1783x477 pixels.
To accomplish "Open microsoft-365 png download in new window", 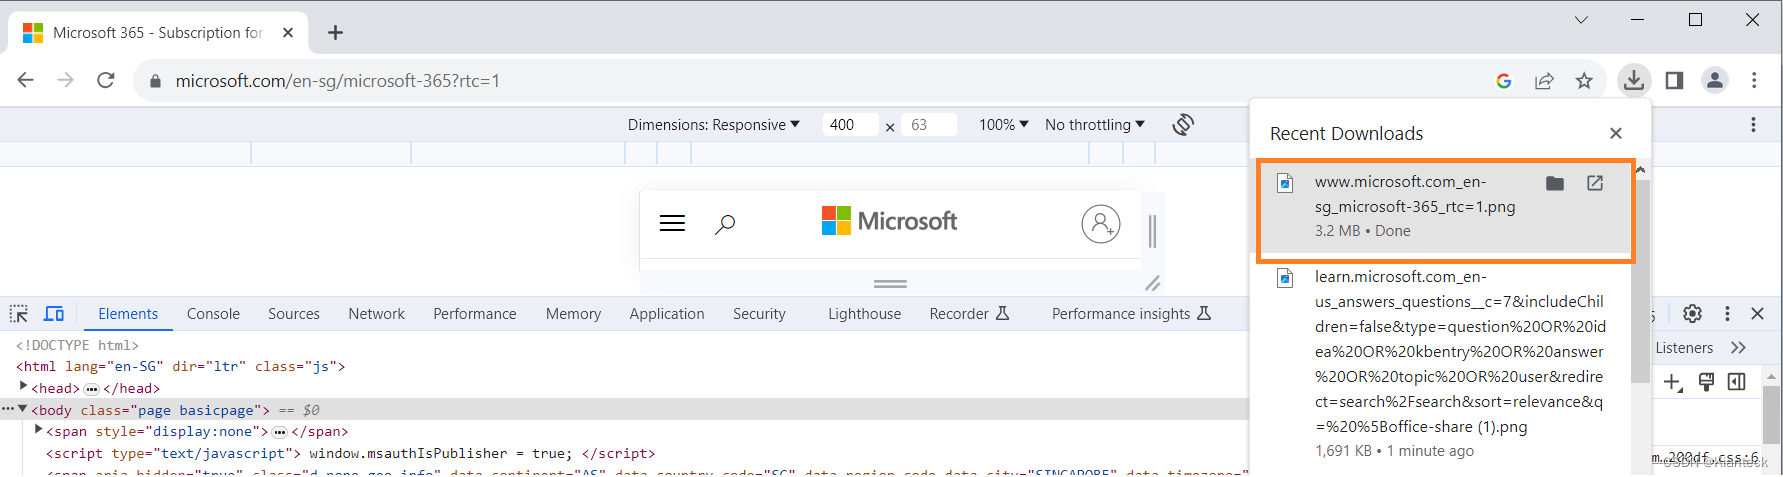I will [x=1595, y=183].
